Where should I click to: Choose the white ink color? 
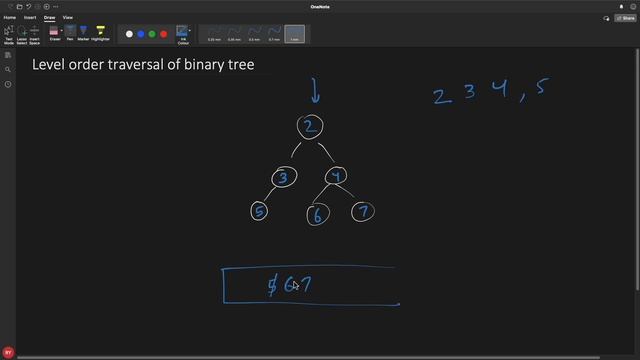[129, 34]
